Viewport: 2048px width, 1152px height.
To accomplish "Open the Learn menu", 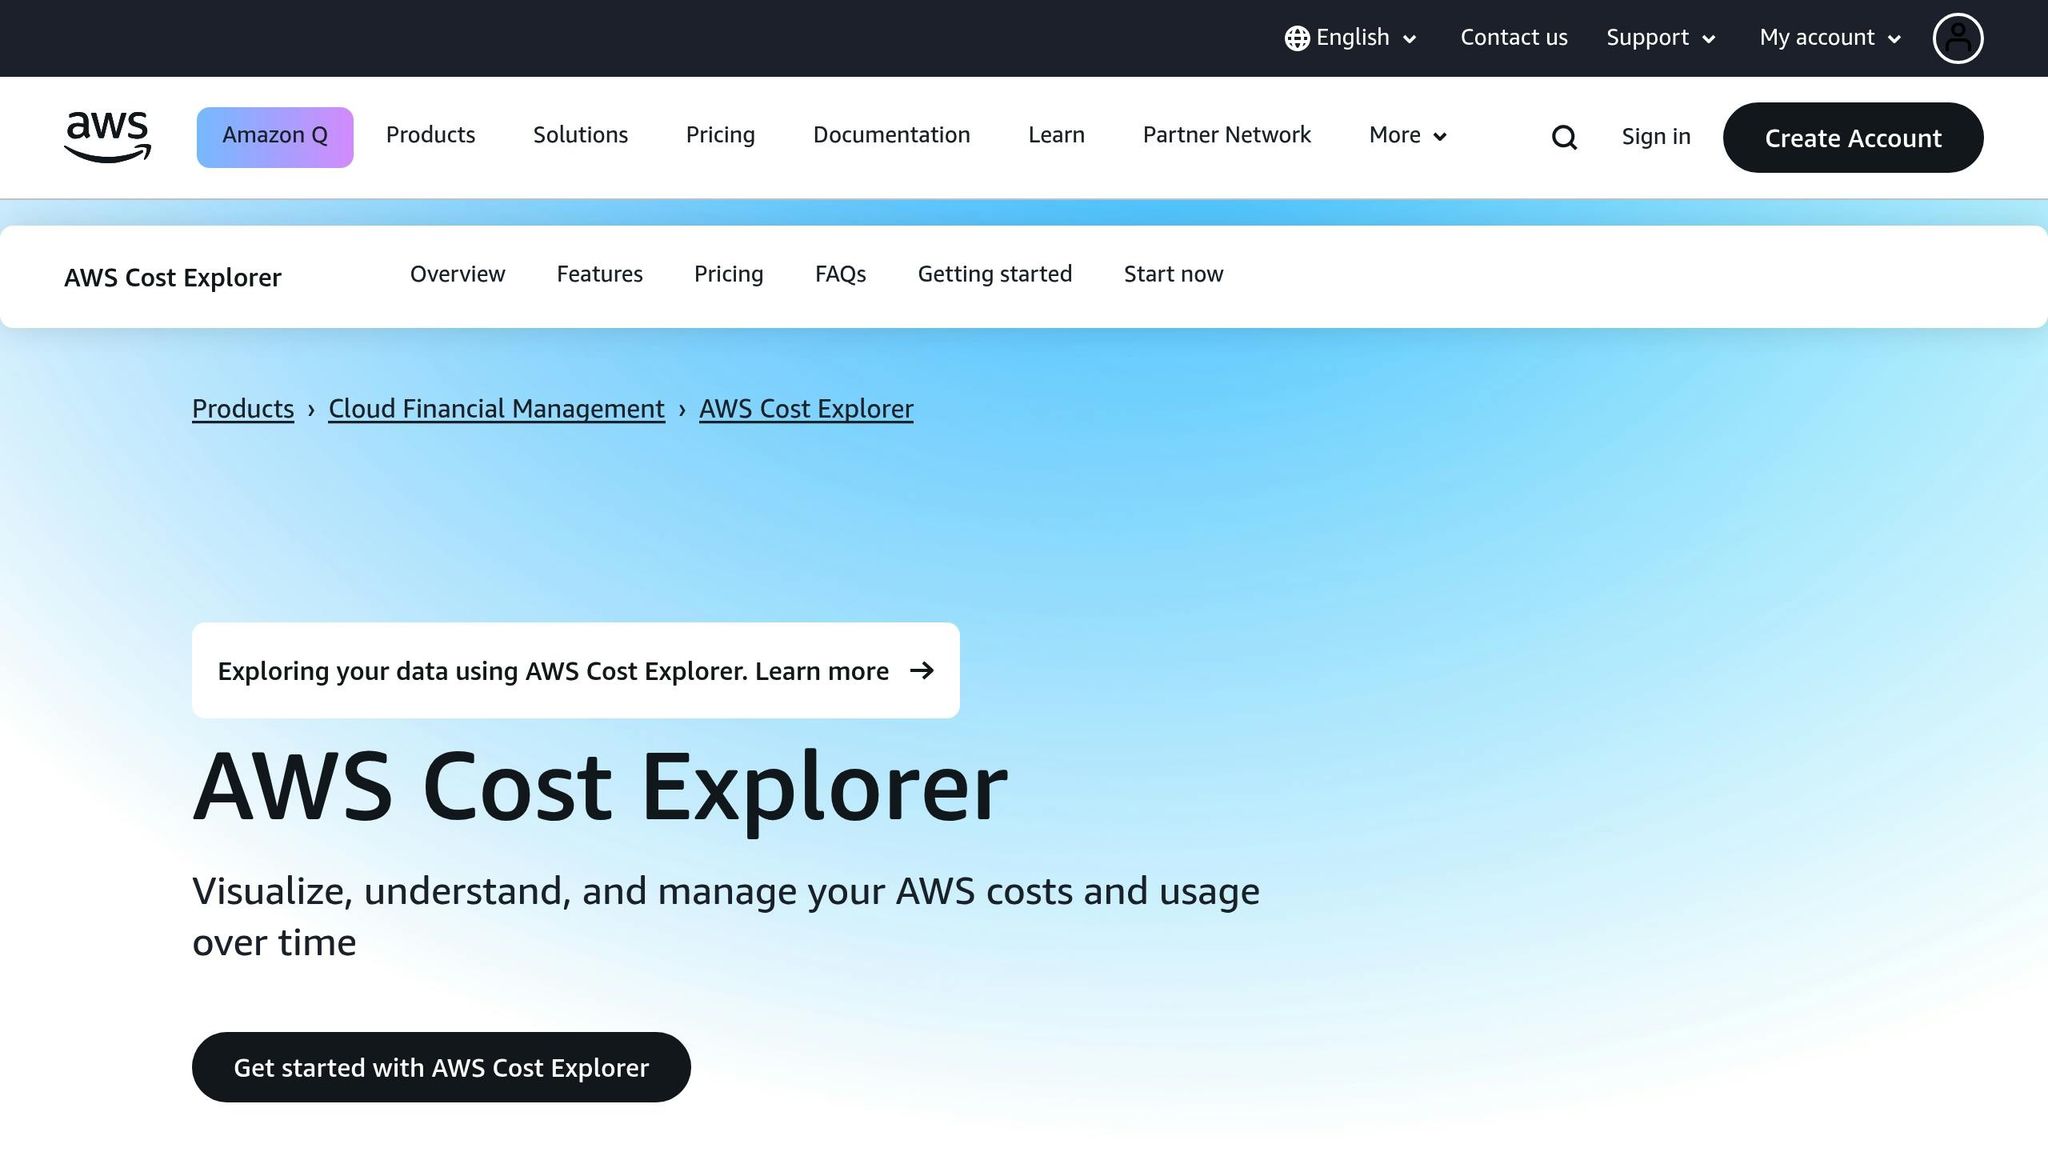I will 1056,135.
